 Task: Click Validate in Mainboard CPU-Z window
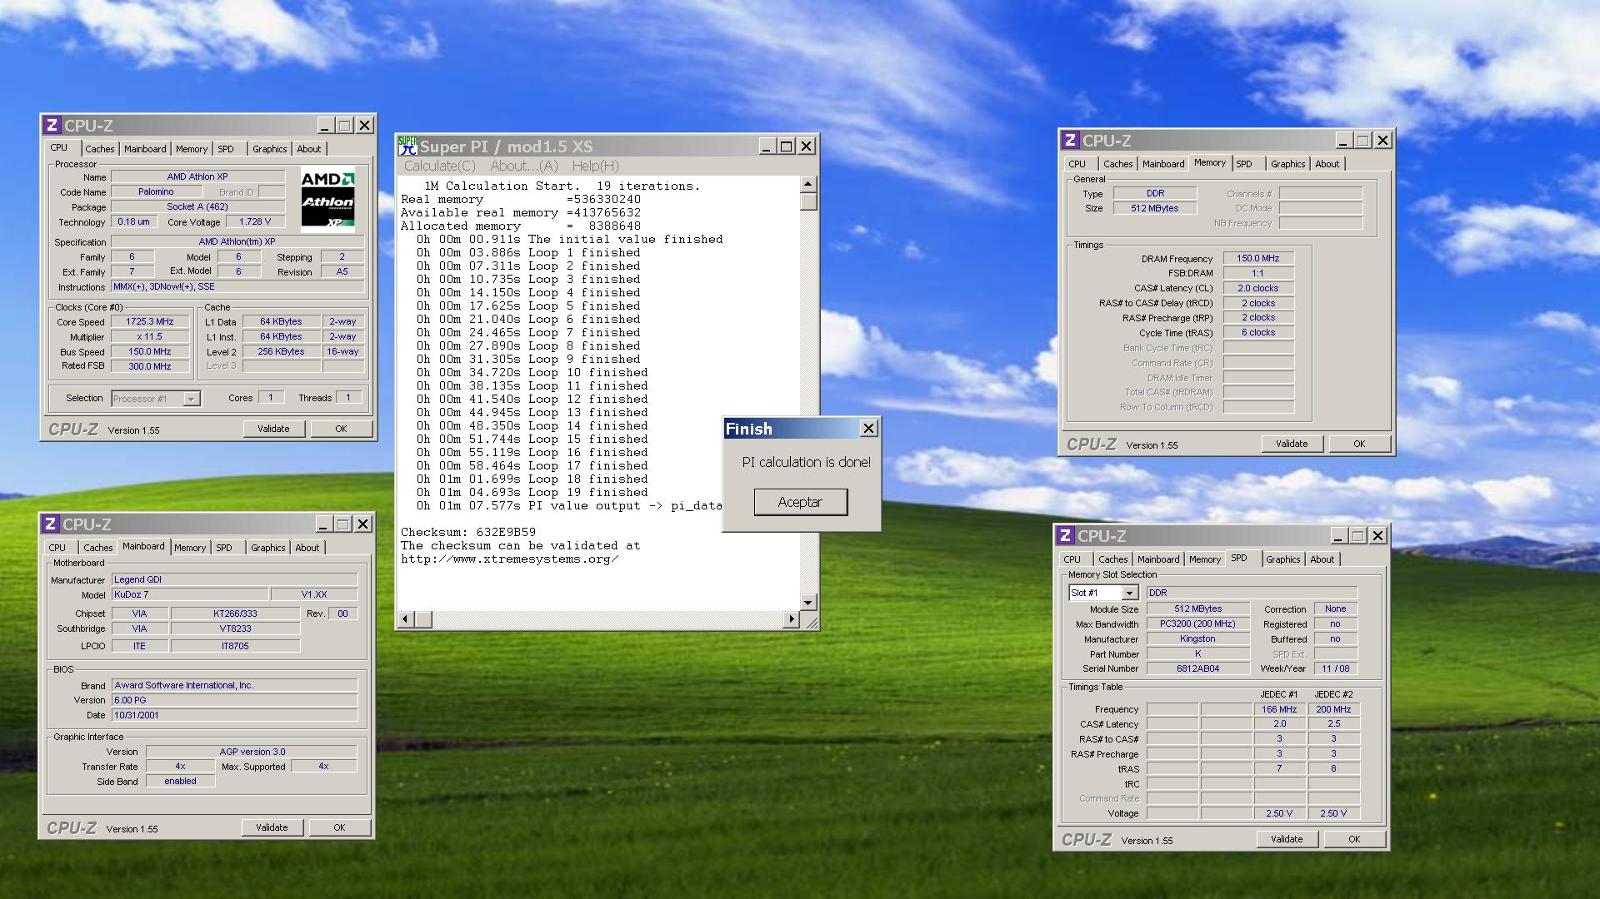pyautogui.click(x=271, y=828)
